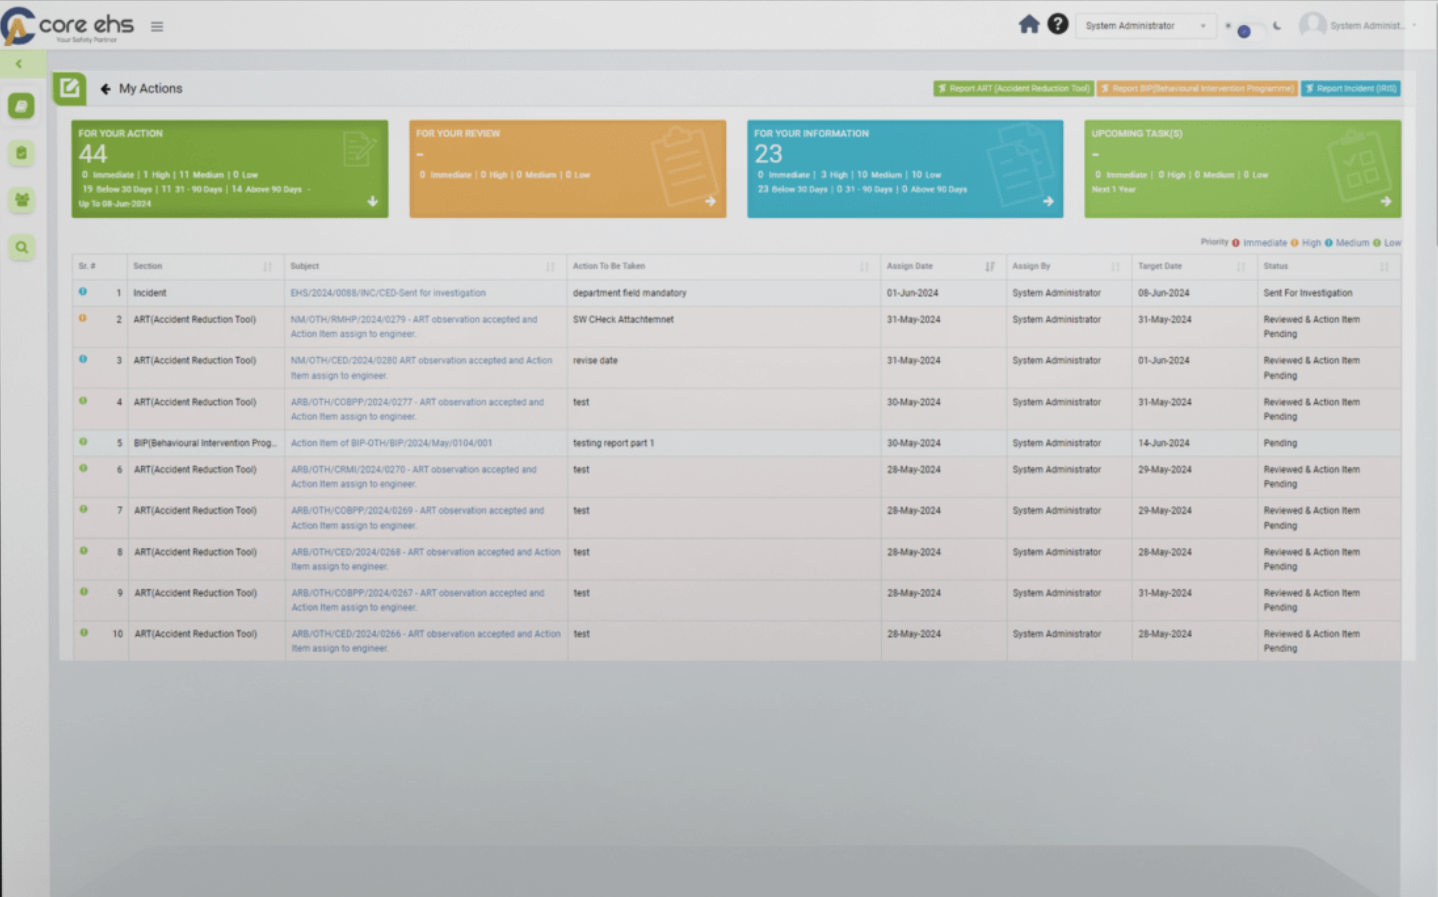Open help via the question mark icon
The height and width of the screenshot is (897, 1438).
click(1057, 23)
